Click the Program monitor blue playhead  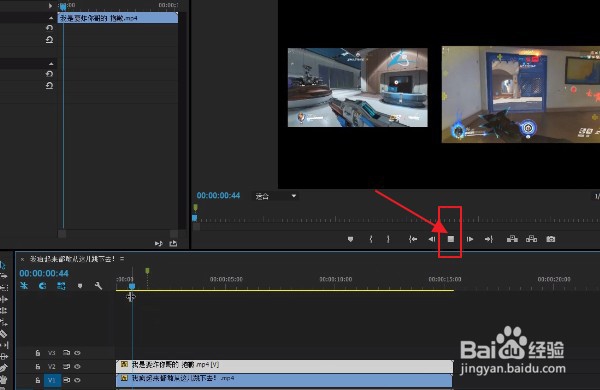pyautogui.click(x=194, y=218)
